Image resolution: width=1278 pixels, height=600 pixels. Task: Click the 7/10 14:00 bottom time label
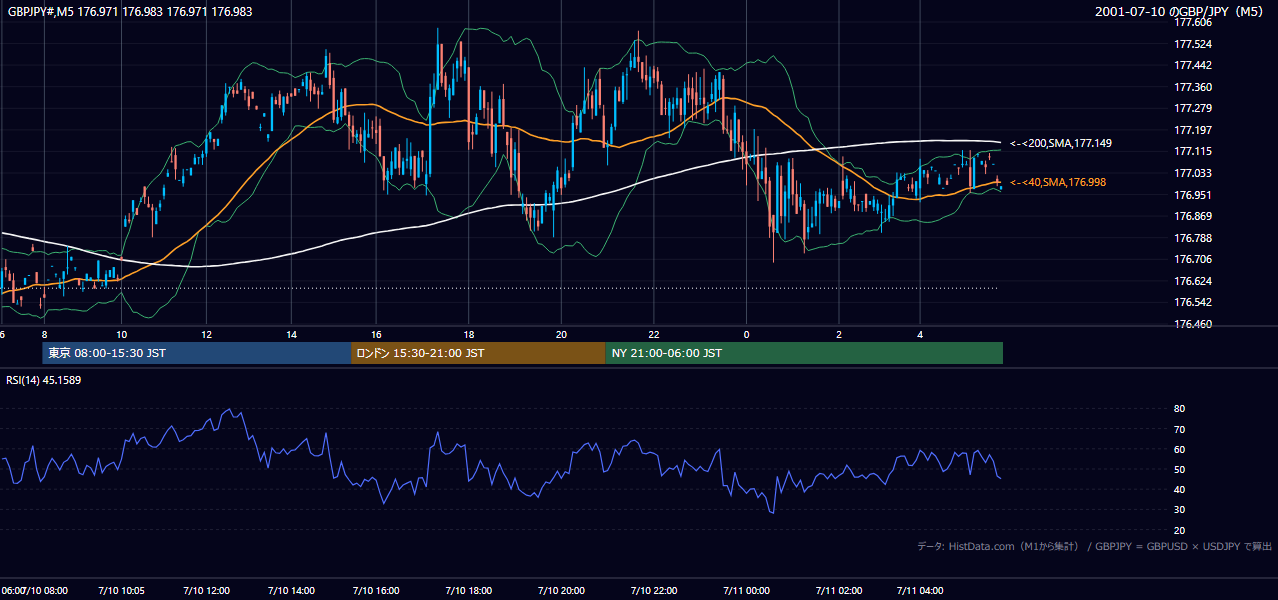pyautogui.click(x=292, y=591)
